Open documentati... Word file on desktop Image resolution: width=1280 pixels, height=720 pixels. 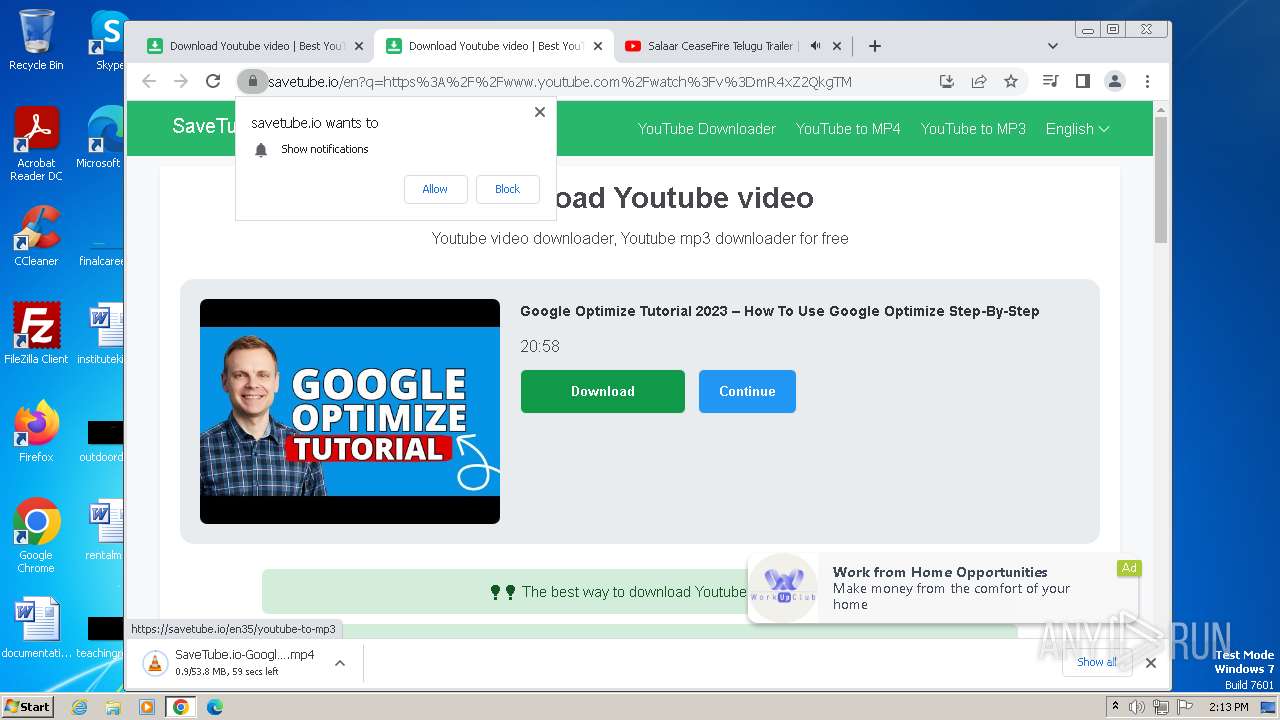pos(36,628)
